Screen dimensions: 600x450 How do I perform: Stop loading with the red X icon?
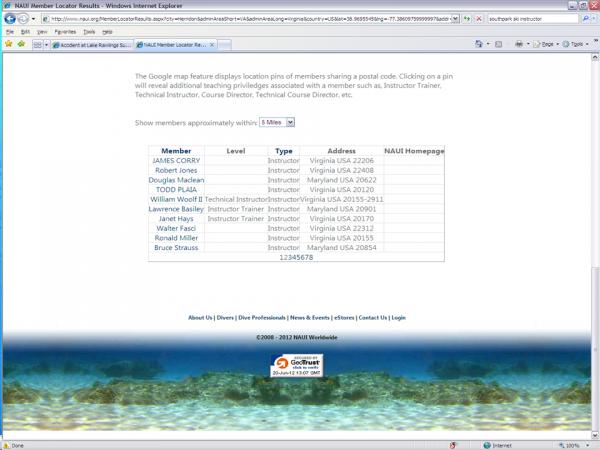479,19
